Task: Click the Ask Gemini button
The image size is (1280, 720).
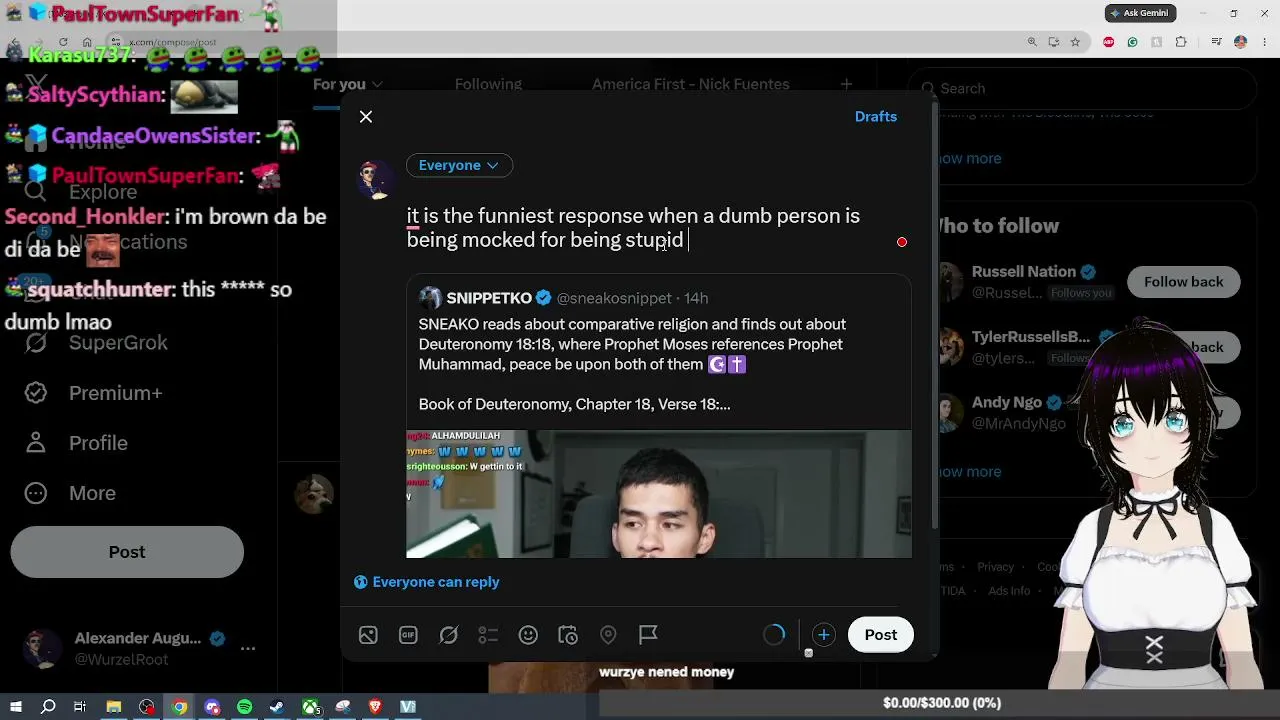Action: pyautogui.click(x=1140, y=13)
